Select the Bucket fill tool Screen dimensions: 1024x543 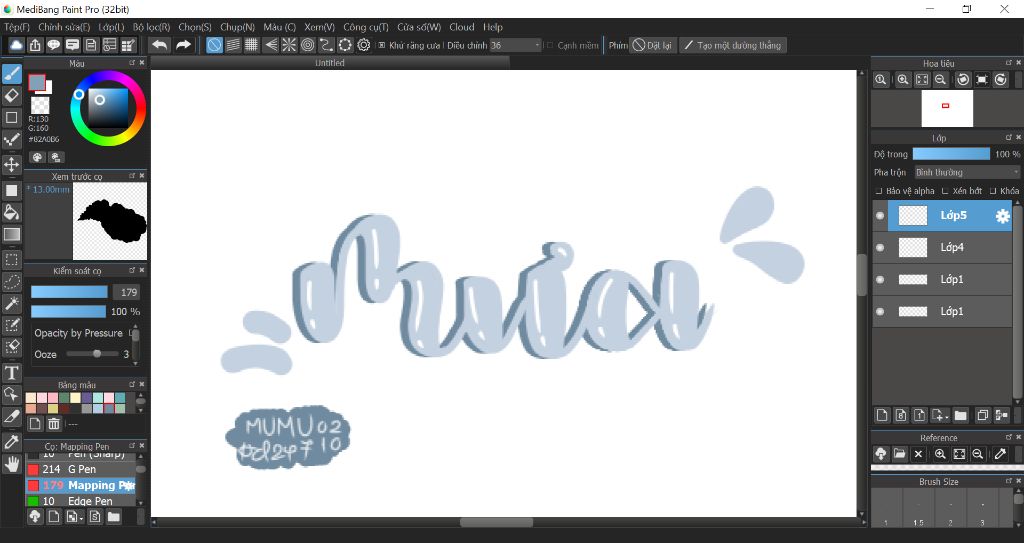[12, 212]
